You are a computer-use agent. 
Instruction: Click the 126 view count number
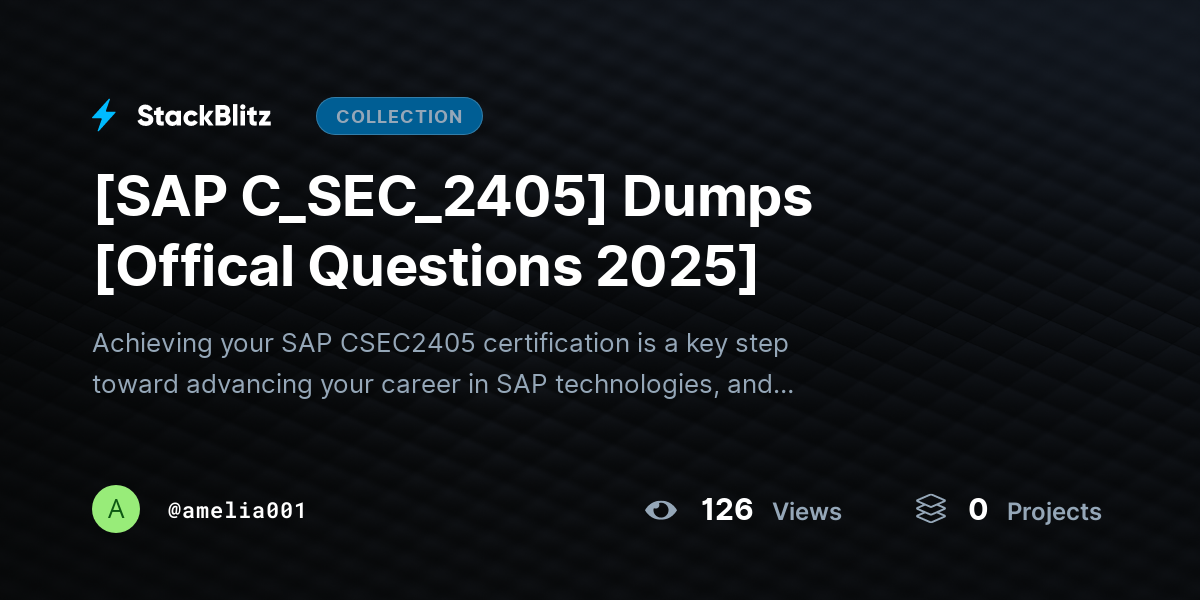[x=727, y=510]
